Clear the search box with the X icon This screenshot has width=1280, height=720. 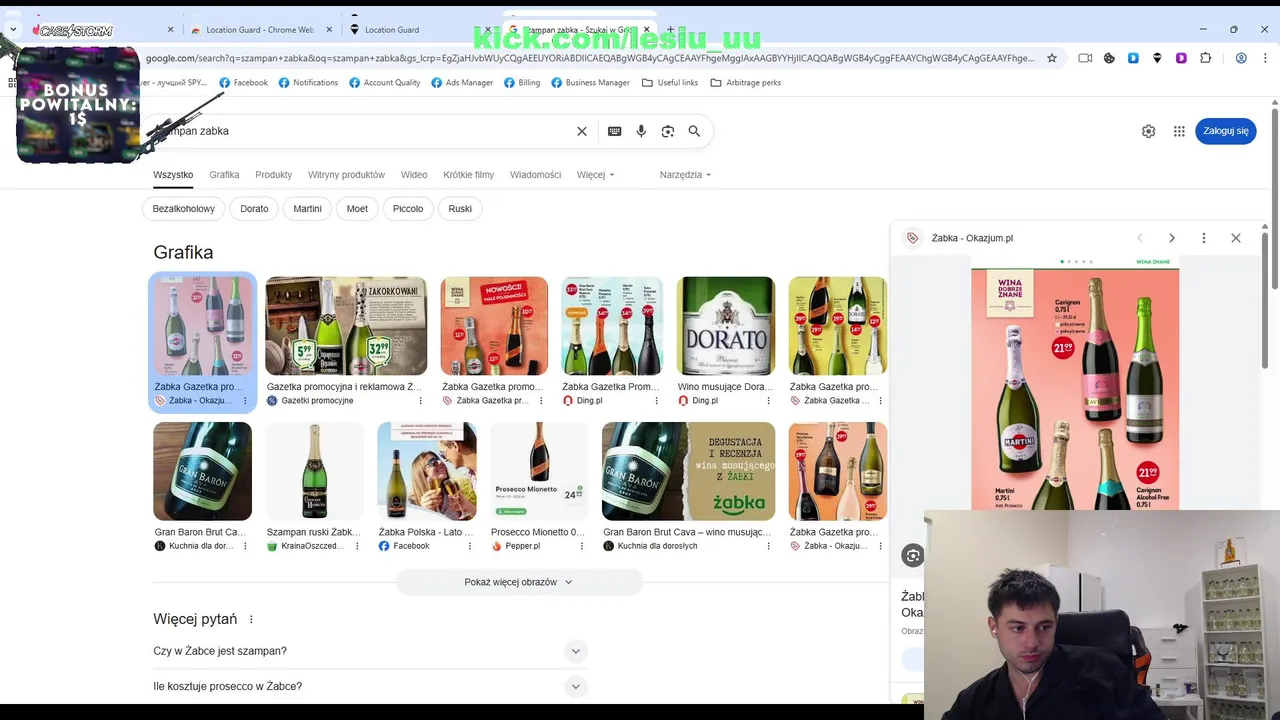[x=582, y=131]
